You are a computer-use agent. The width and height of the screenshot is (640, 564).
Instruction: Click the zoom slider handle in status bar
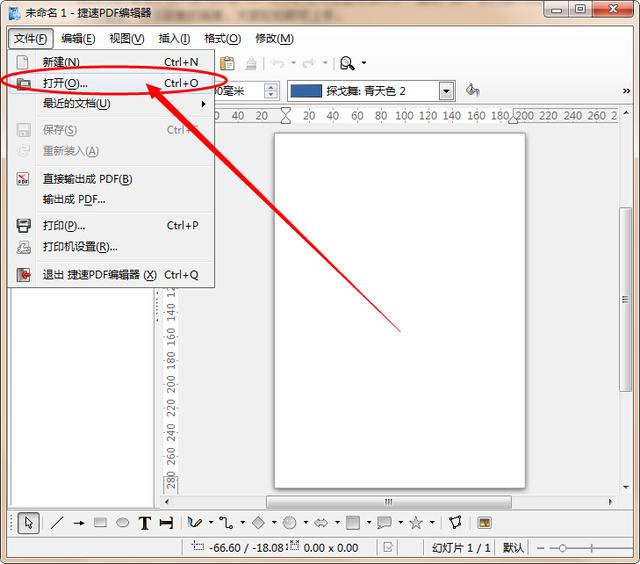point(562,548)
